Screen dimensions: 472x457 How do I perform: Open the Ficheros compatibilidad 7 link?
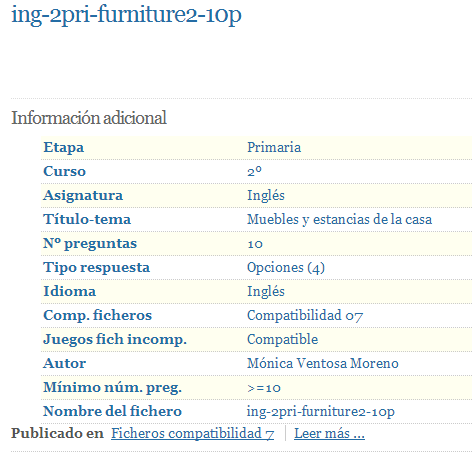pos(192,433)
